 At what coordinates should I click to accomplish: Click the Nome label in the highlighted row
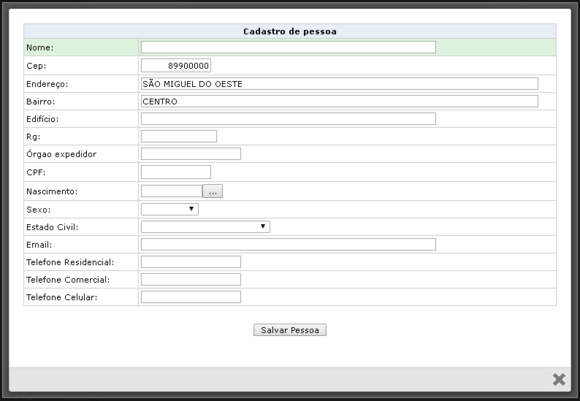pyautogui.click(x=40, y=47)
